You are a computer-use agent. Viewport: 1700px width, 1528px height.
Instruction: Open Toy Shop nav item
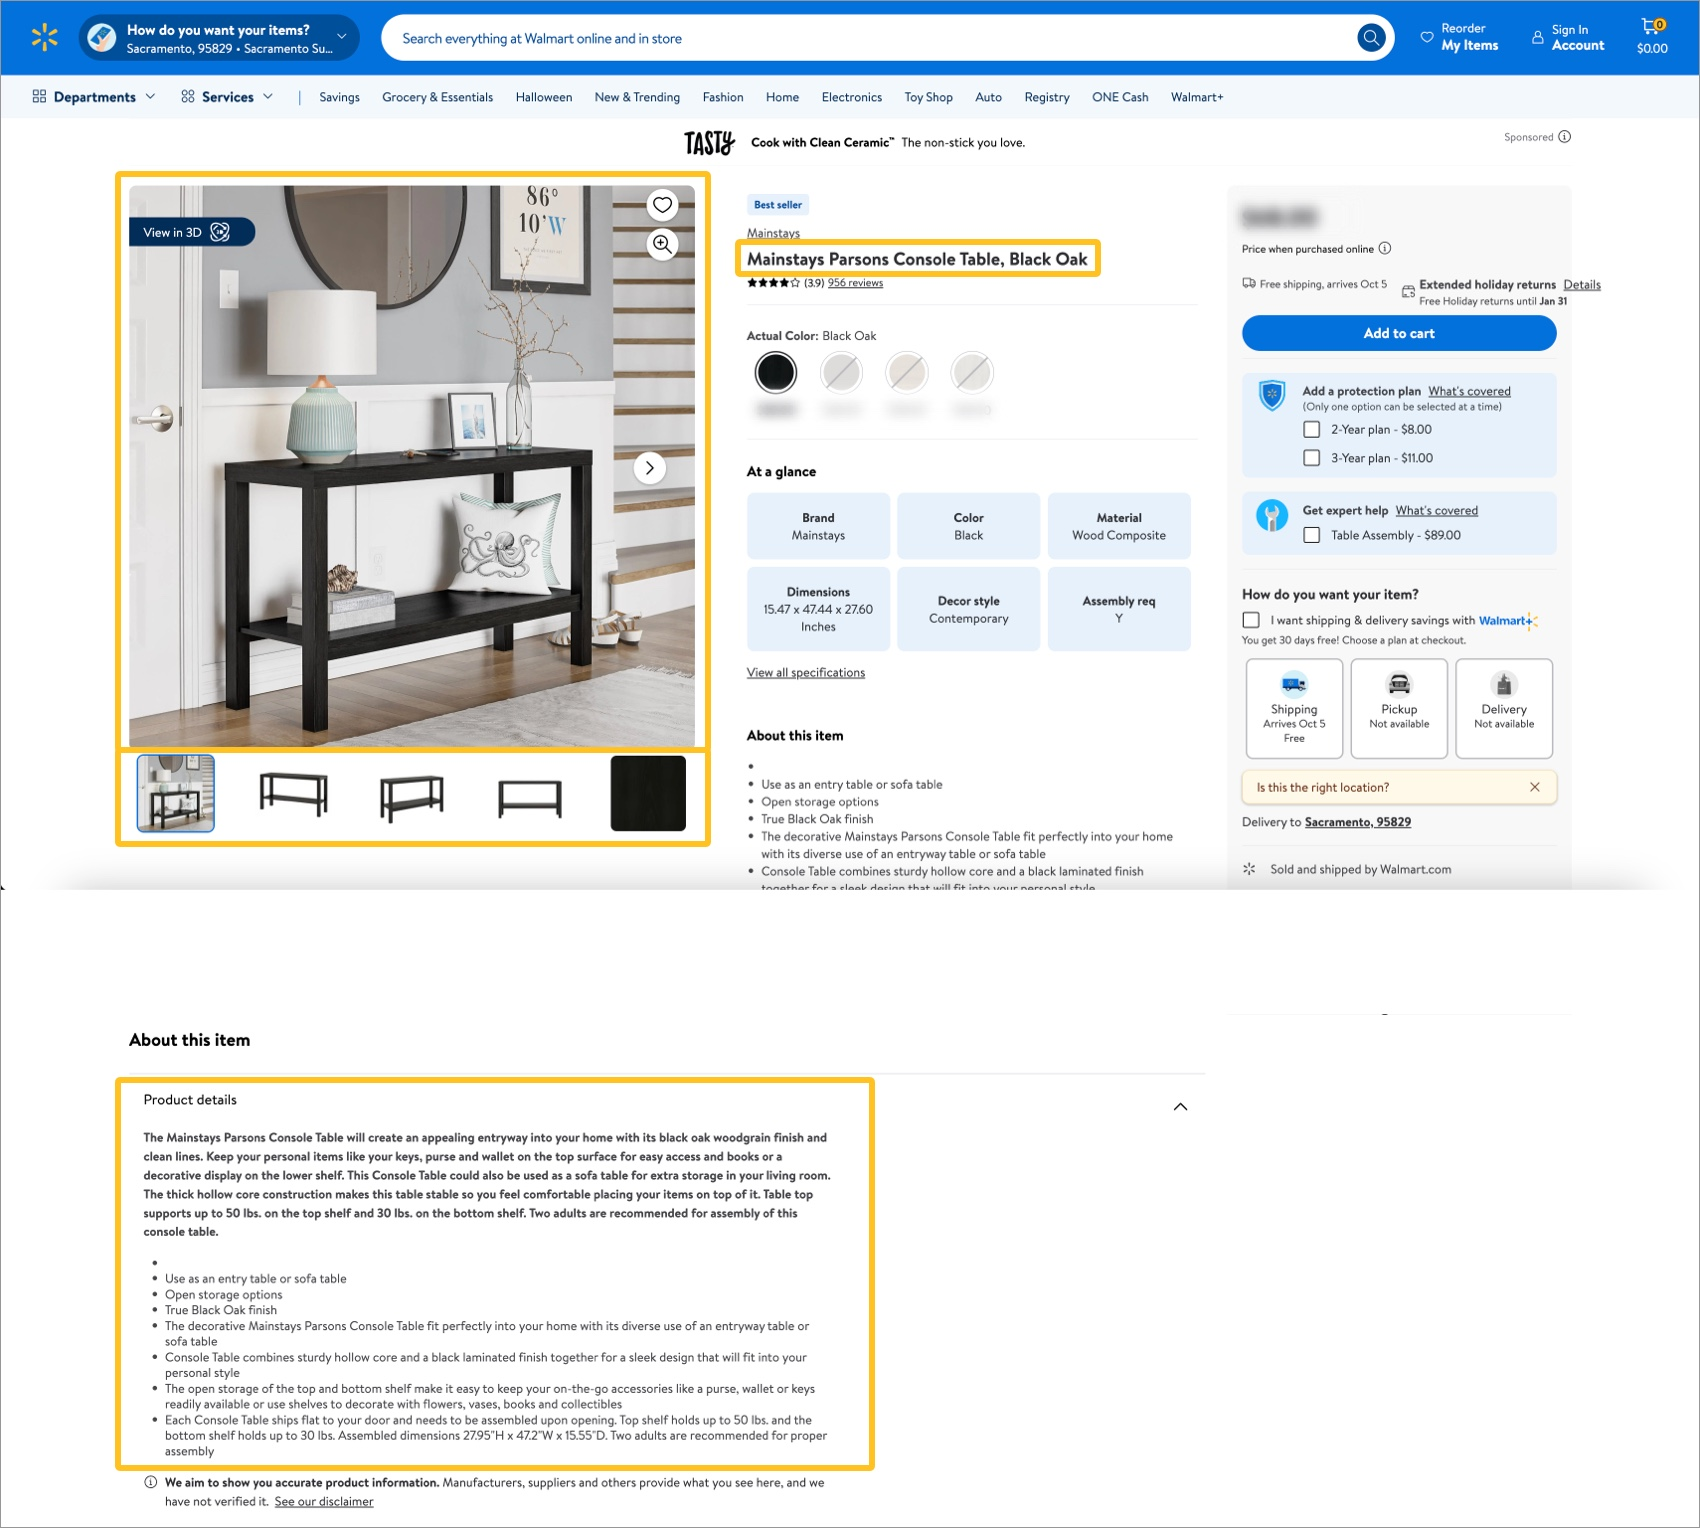pos(928,97)
